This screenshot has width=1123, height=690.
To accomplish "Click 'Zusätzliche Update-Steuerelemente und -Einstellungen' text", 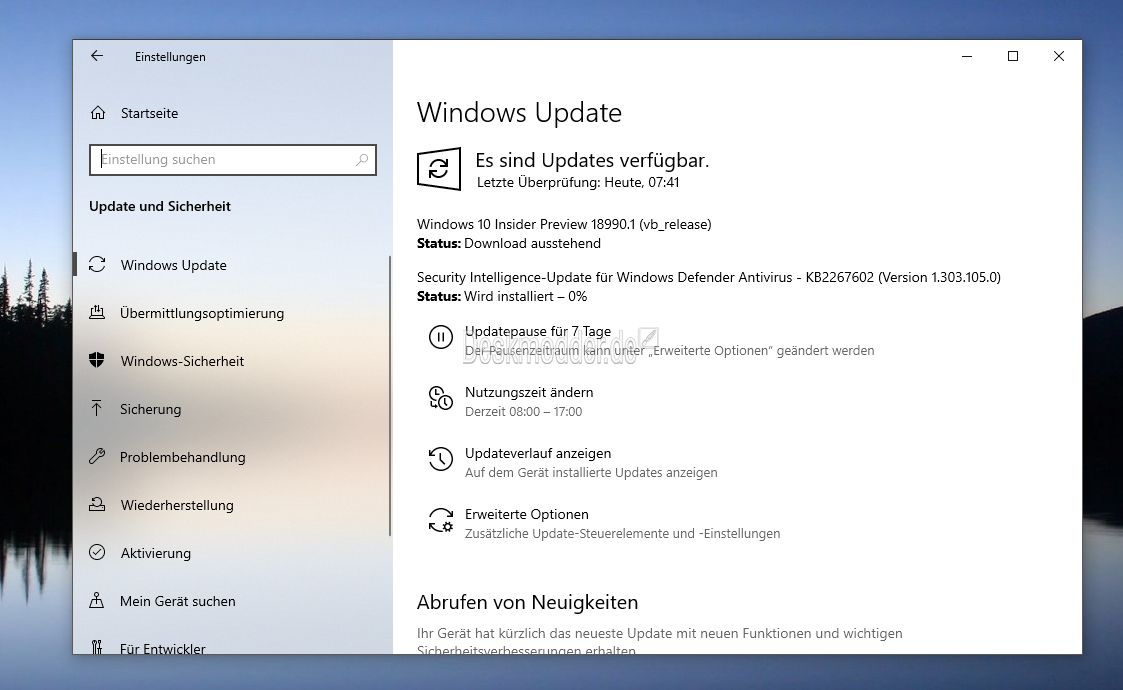I will (x=622, y=533).
